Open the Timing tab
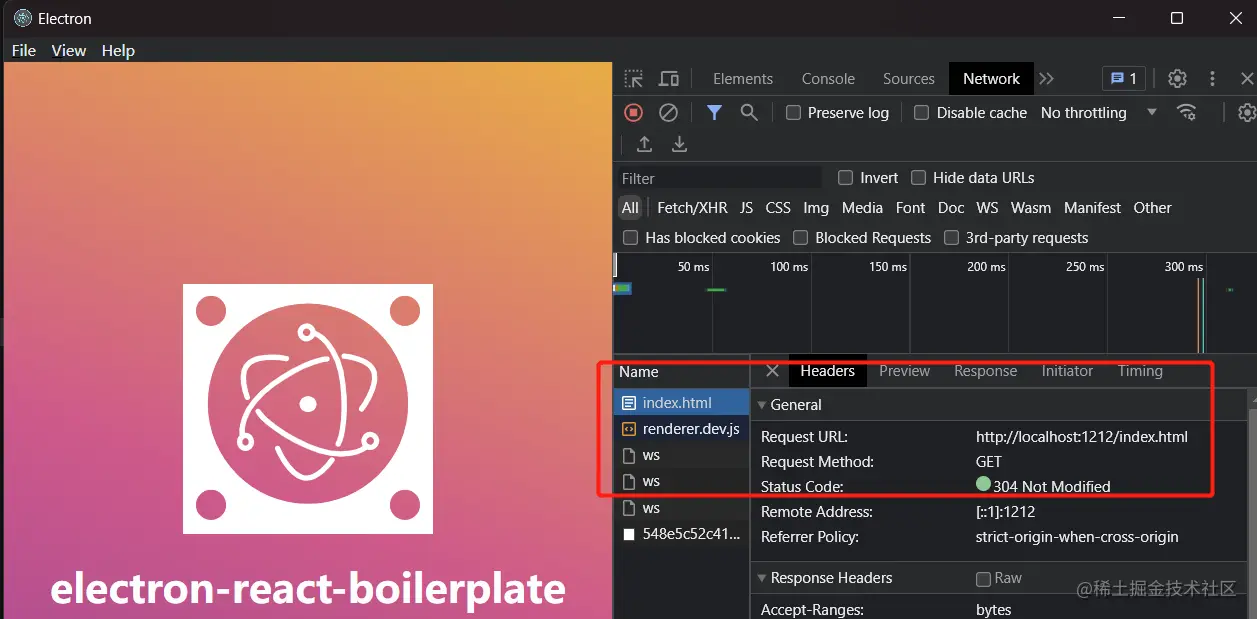The width and height of the screenshot is (1257, 619). (1140, 371)
